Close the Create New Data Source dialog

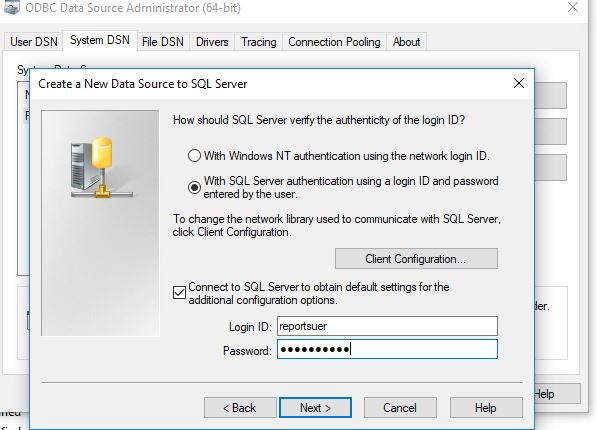coord(519,83)
